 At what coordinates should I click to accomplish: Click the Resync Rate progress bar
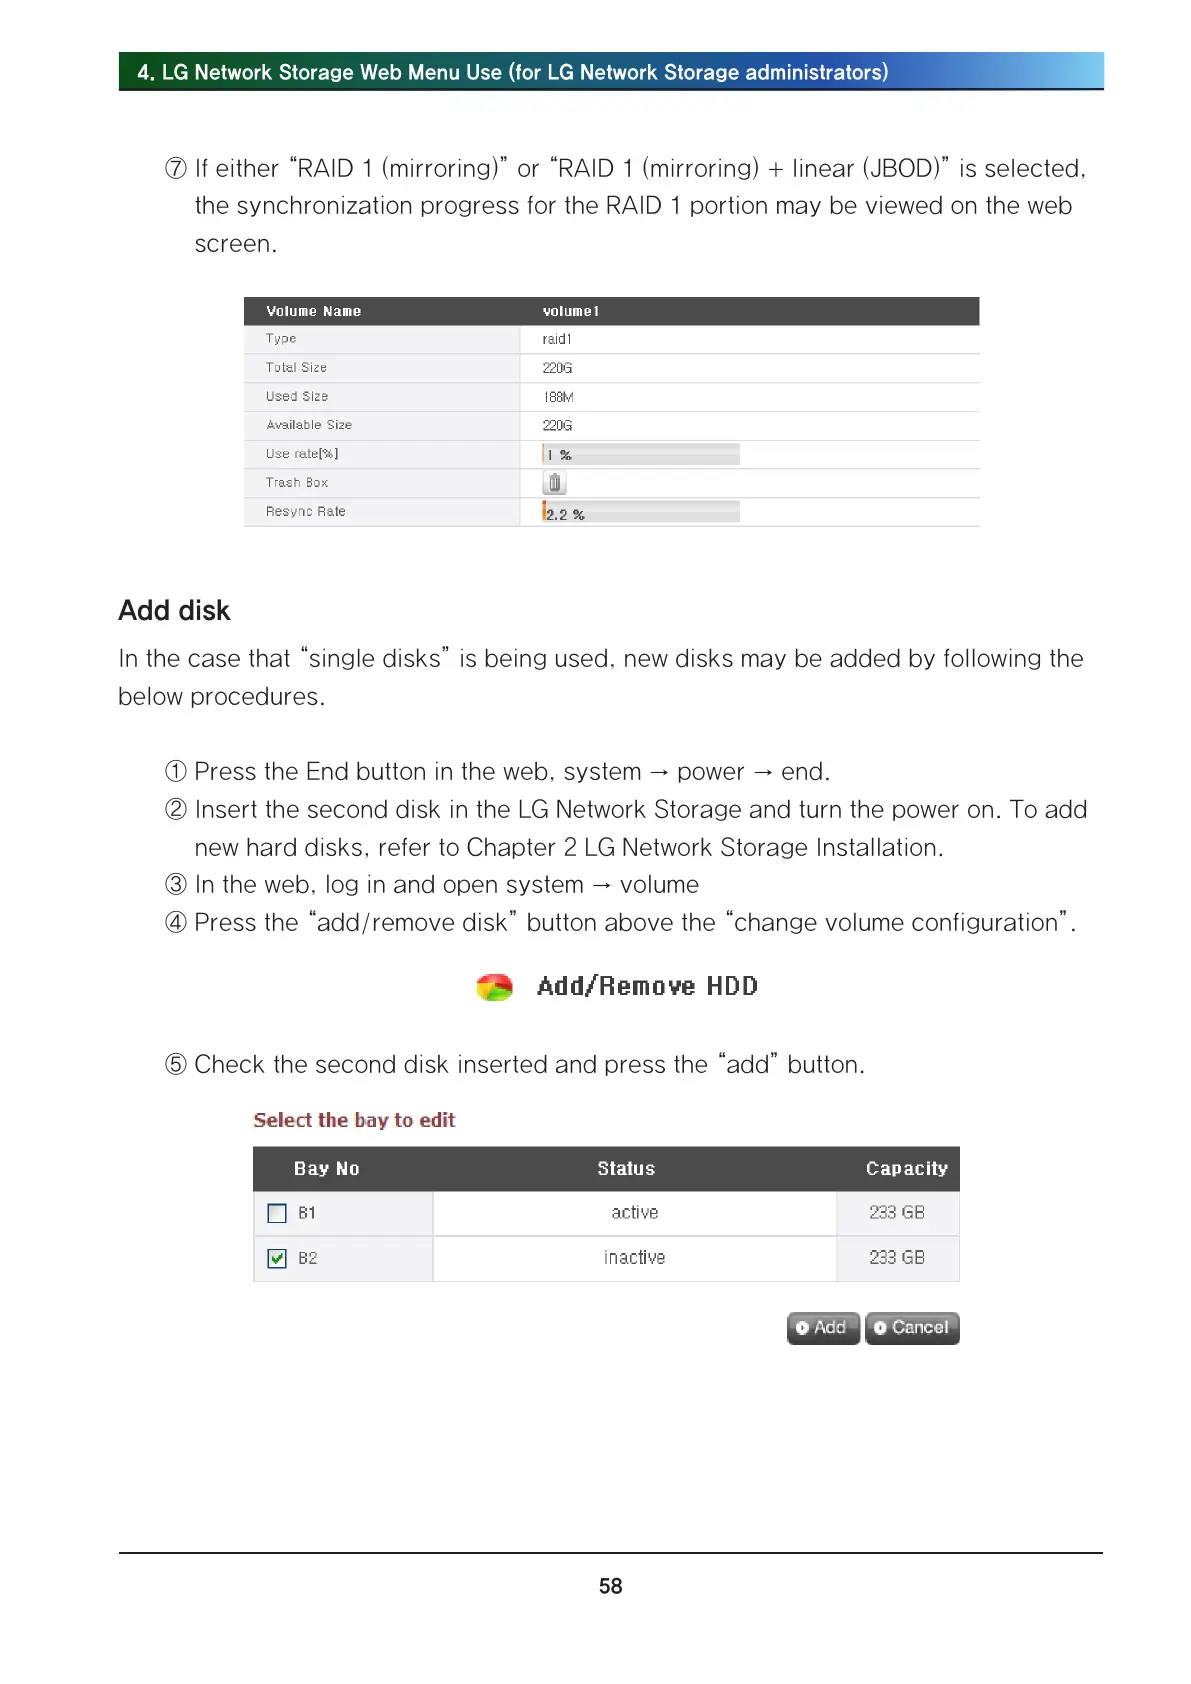coord(641,512)
